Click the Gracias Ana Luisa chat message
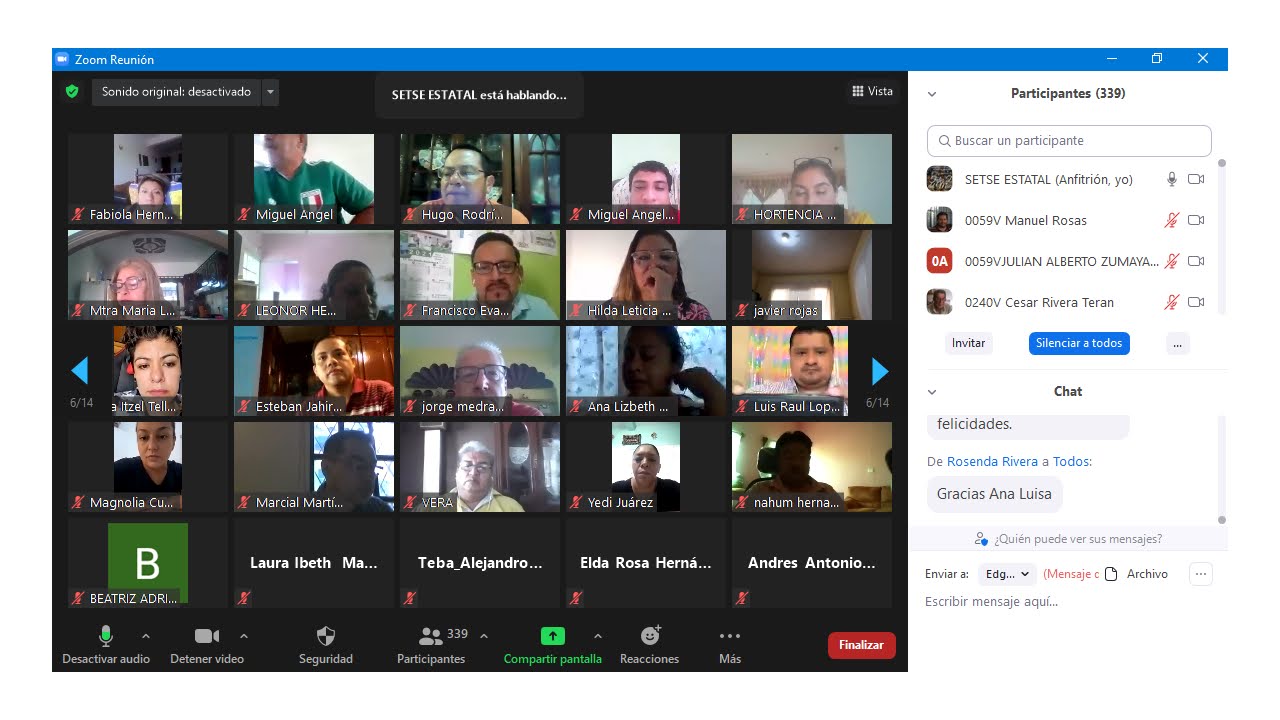The width and height of the screenshot is (1280, 720). click(994, 494)
